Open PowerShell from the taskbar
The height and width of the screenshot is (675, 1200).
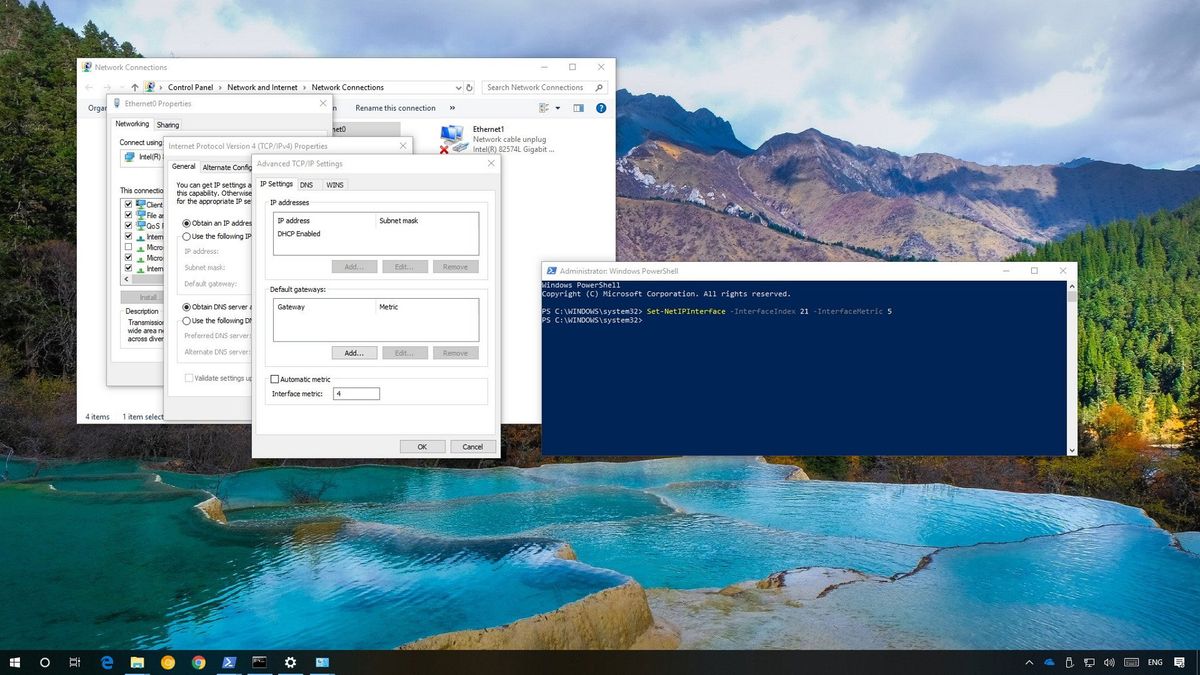coord(228,662)
